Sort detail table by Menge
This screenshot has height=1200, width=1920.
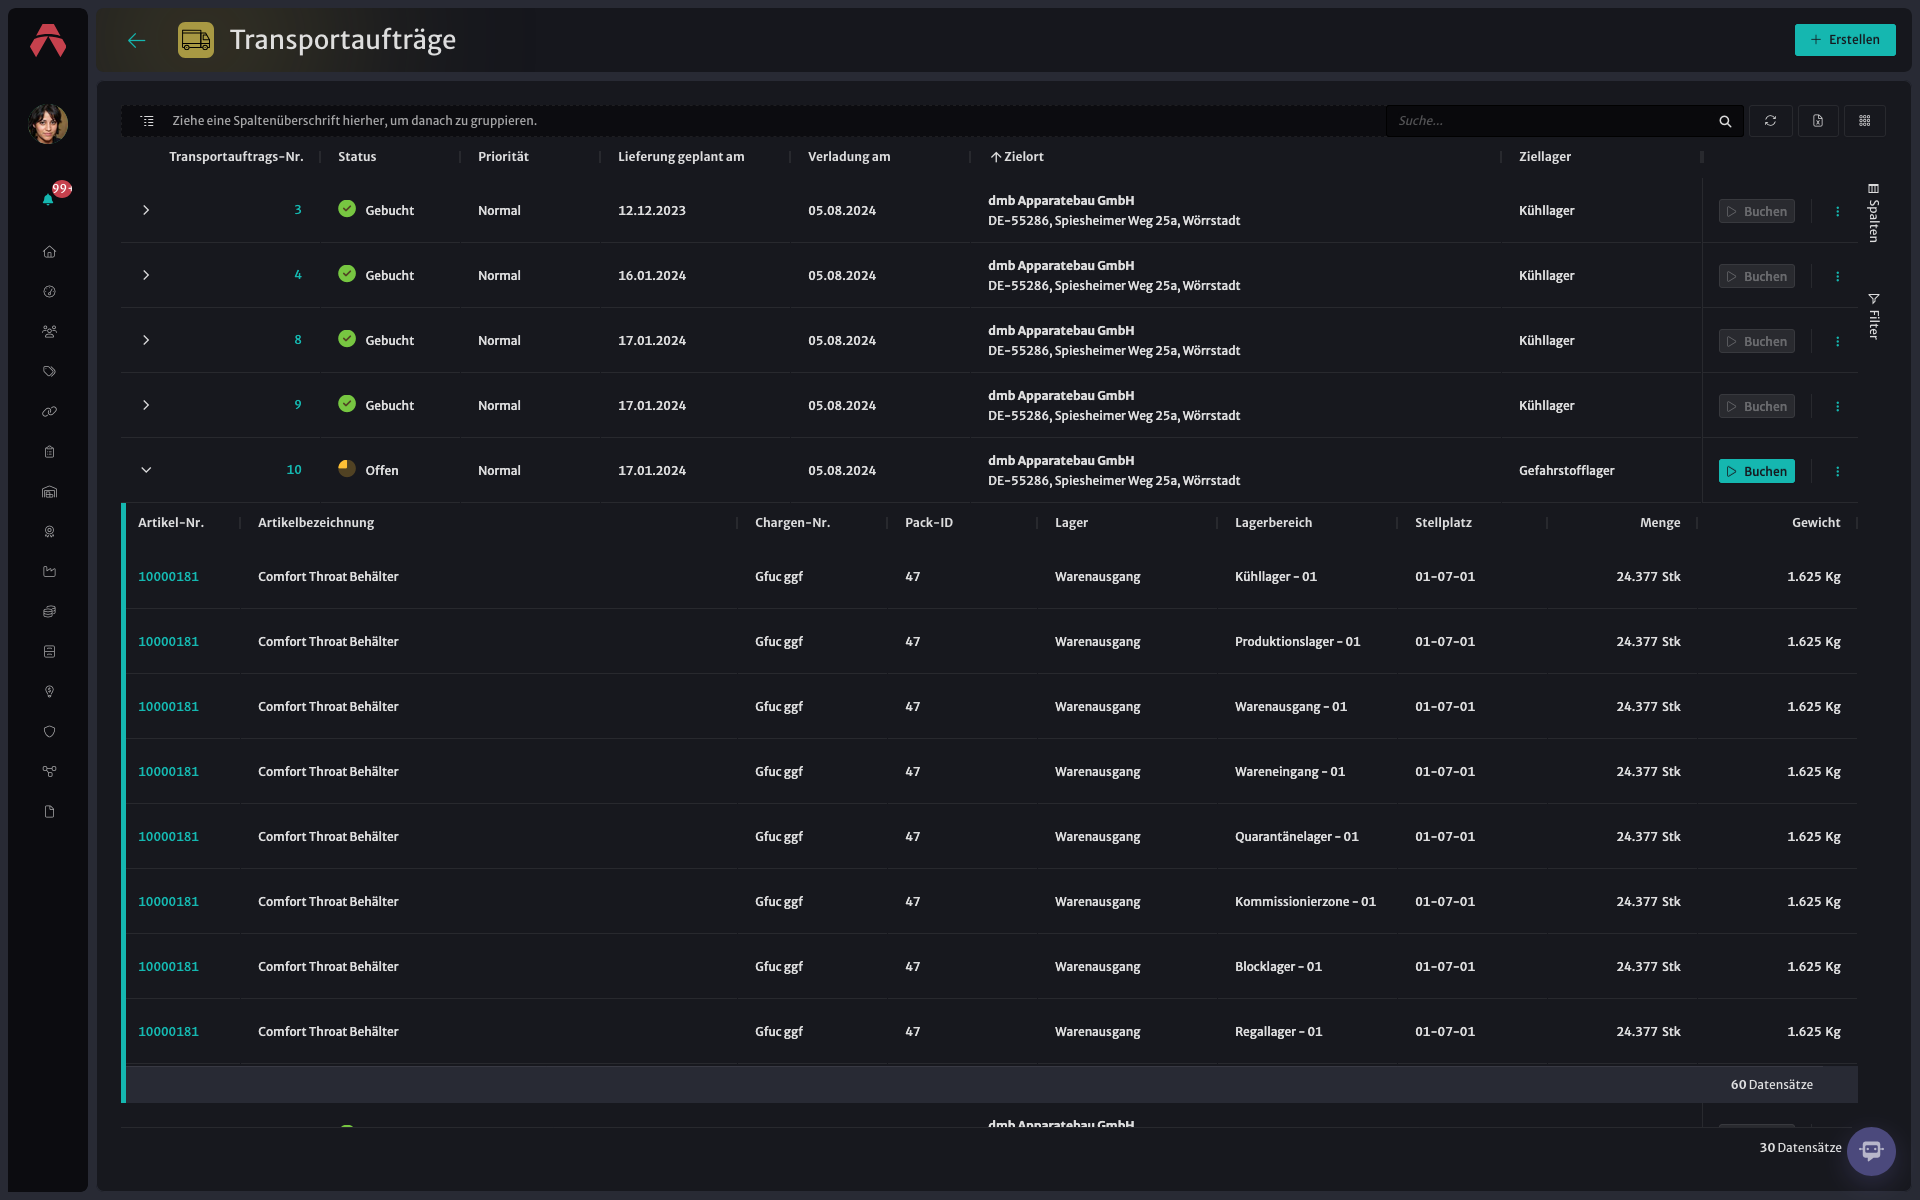[x=1660, y=523]
